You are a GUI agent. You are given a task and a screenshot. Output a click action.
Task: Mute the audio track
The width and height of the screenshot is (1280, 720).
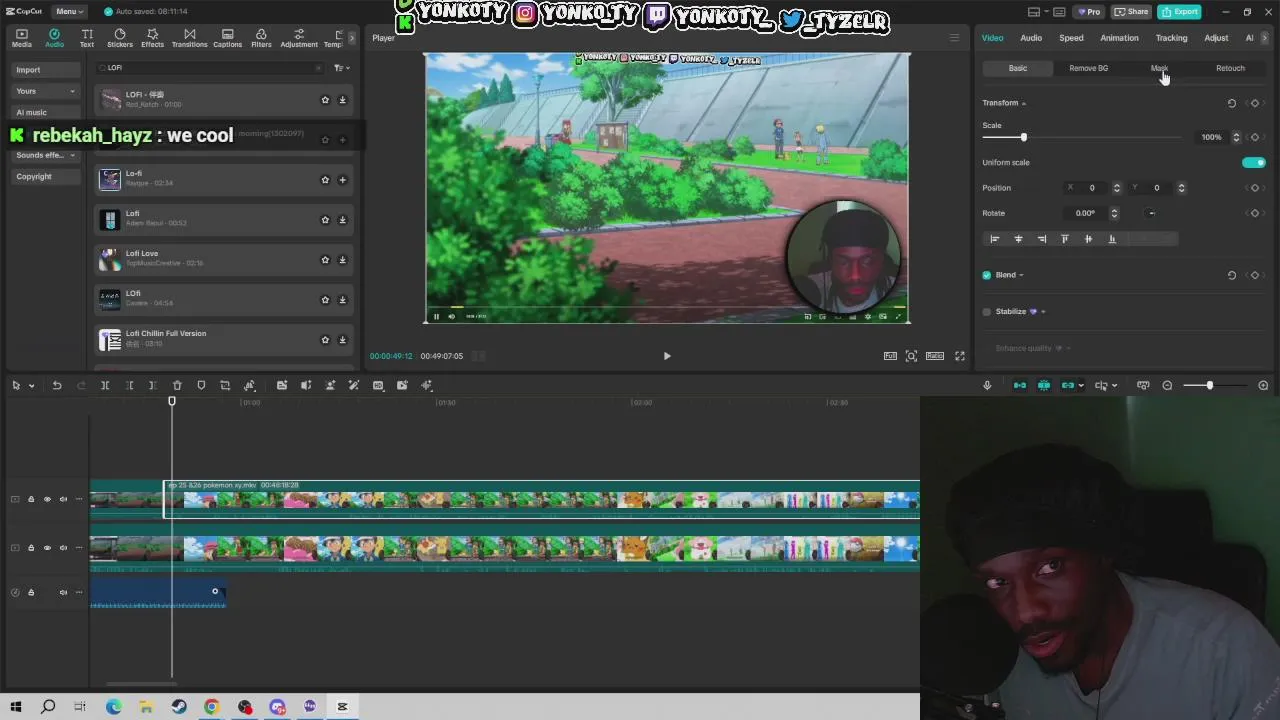[x=63, y=592]
